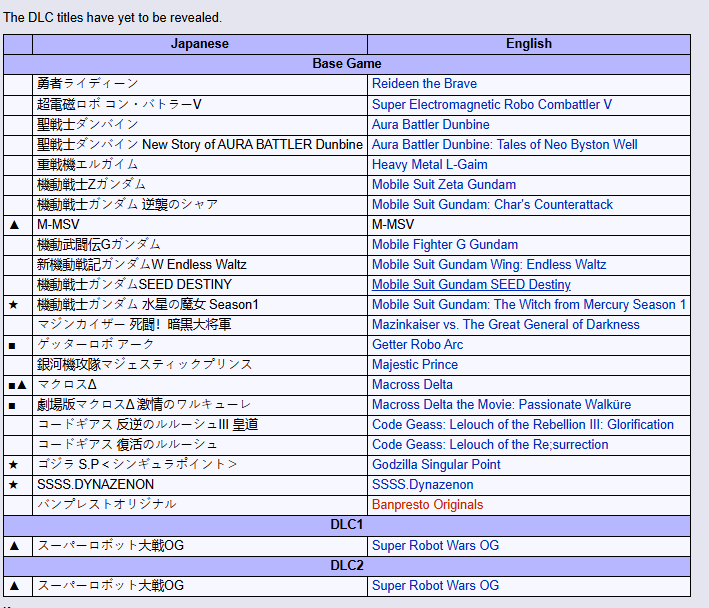Screen dimensions: 709x608
Task: Click the Japanese column header
Action: coord(200,44)
